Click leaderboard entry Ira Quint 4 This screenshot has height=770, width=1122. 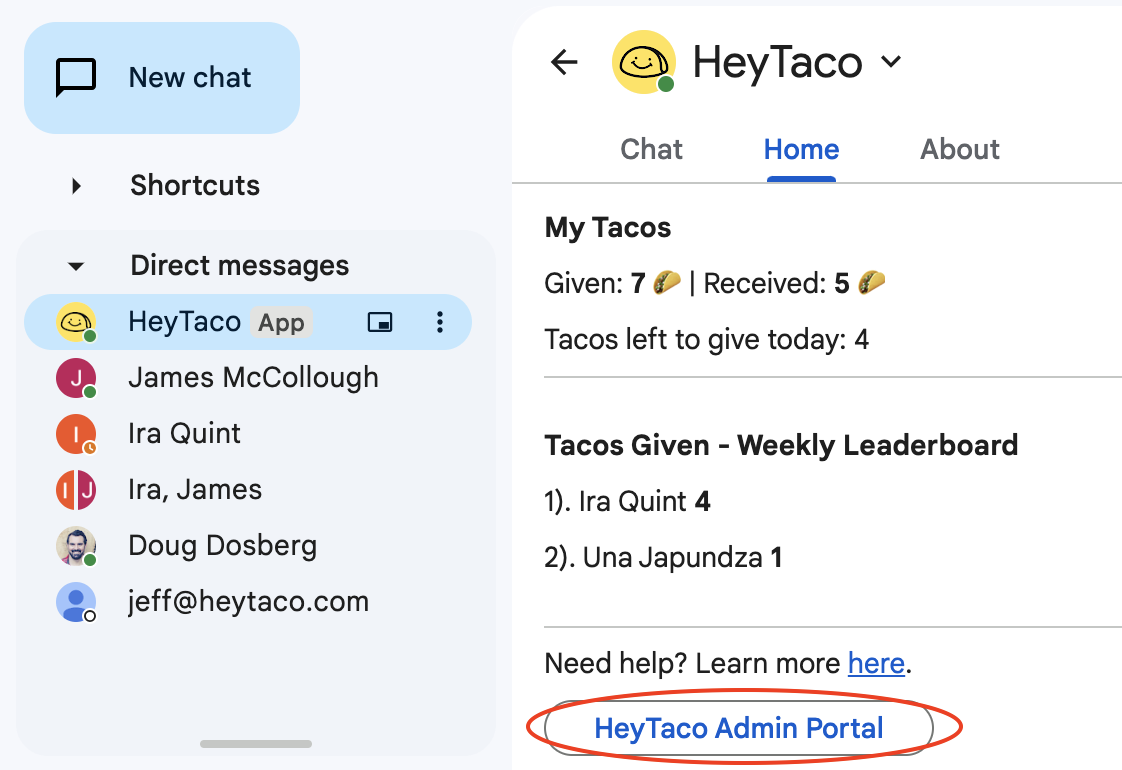coord(627,502)
